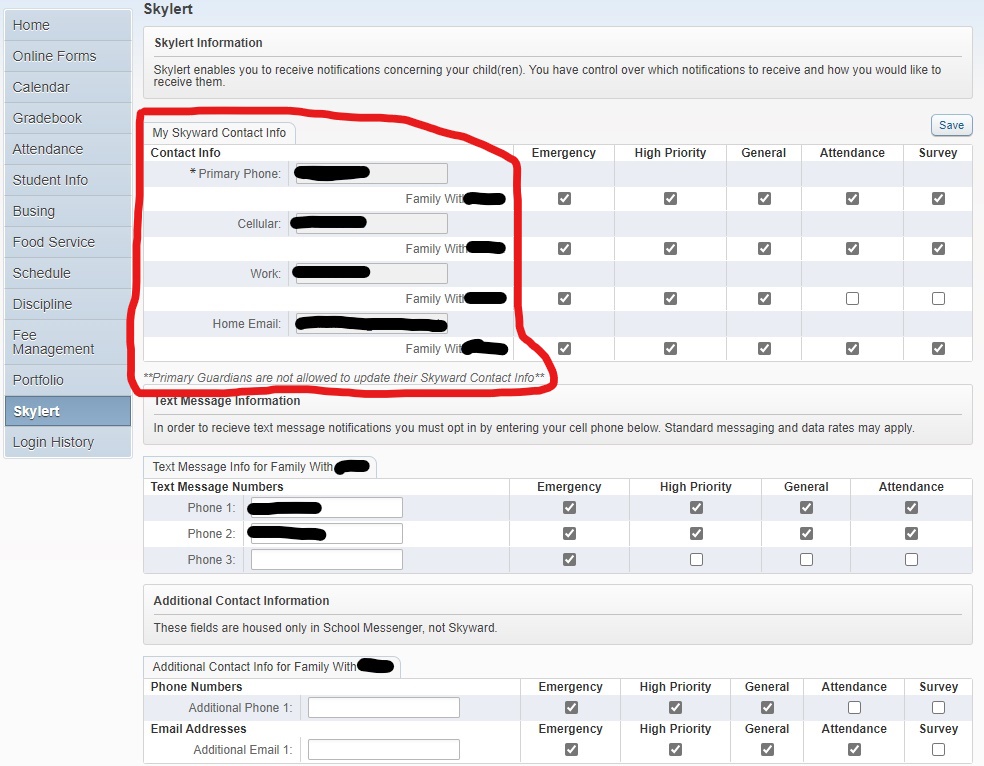Disable Survey for the Home Email contact
984x766 pixels.
click(x=938, y=348)
